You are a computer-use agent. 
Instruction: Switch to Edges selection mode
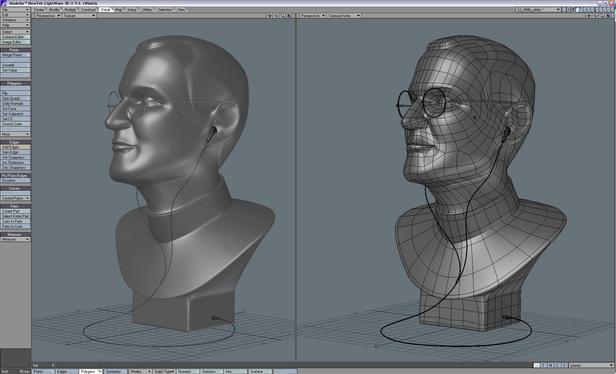pos(66,371)
